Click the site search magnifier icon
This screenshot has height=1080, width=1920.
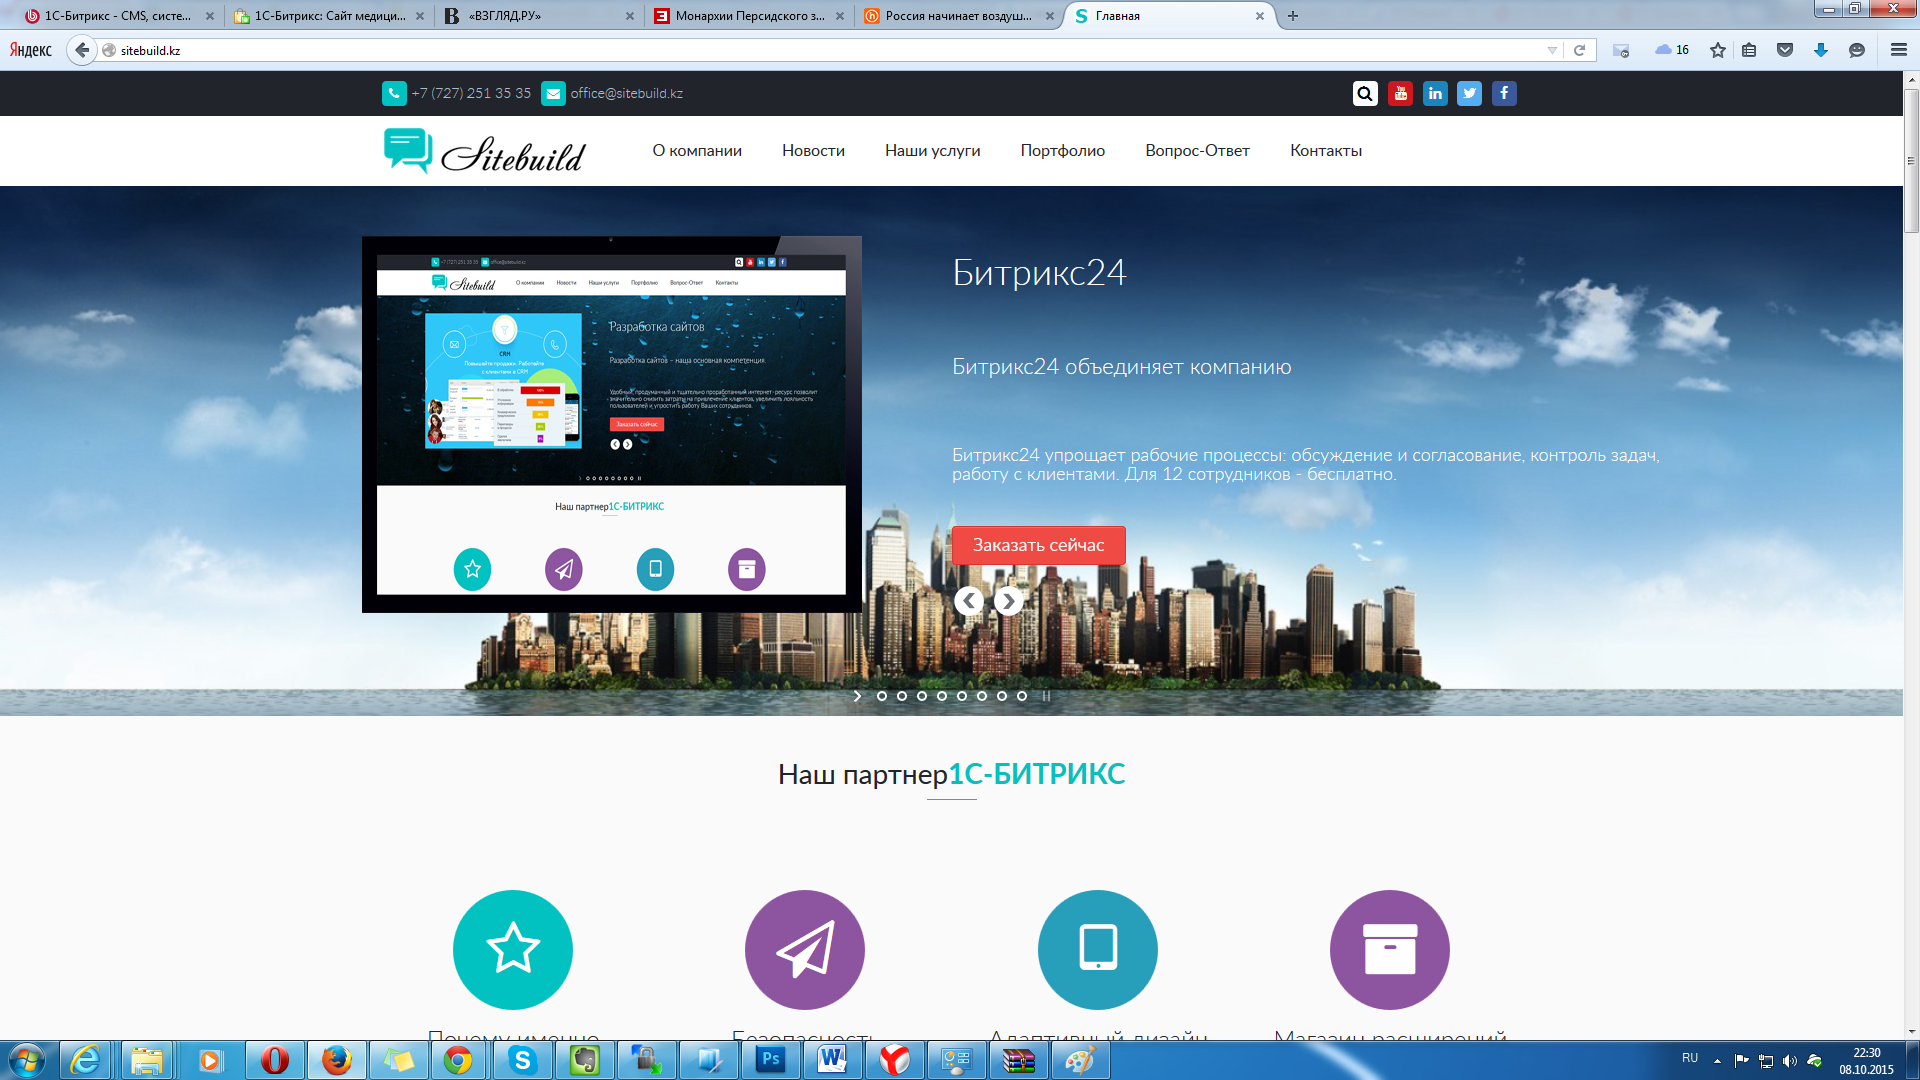(1365, 93)
